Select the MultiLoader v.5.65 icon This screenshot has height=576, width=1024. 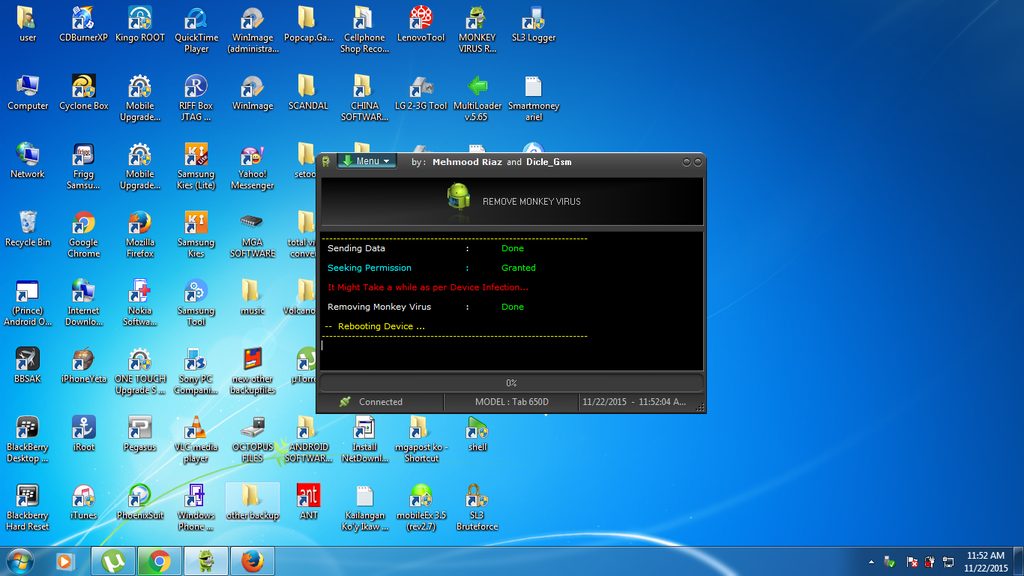coord(477,98)
